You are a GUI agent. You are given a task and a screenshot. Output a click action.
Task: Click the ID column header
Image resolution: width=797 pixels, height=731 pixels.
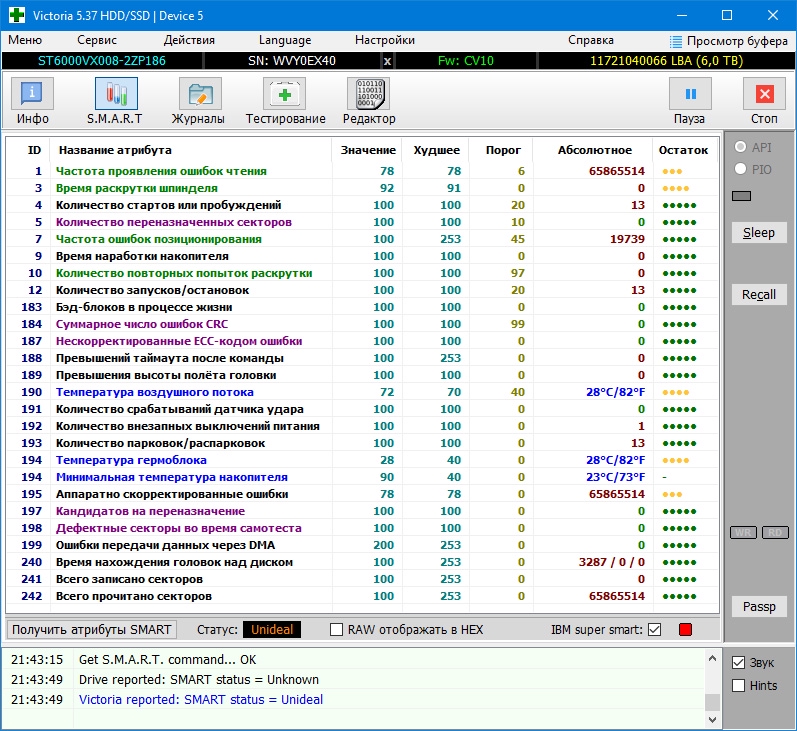(x=34, y=150)
